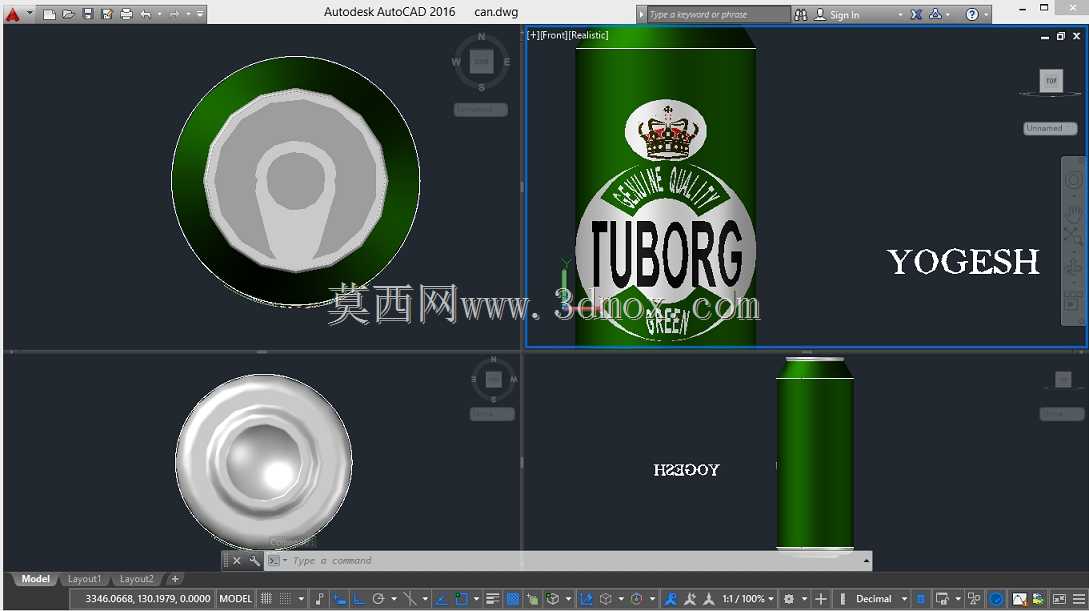Expand command line recent commands arrow
The width and height of the screenshot is (1089, 611).
pyautogui.click(x=285, y=560)
